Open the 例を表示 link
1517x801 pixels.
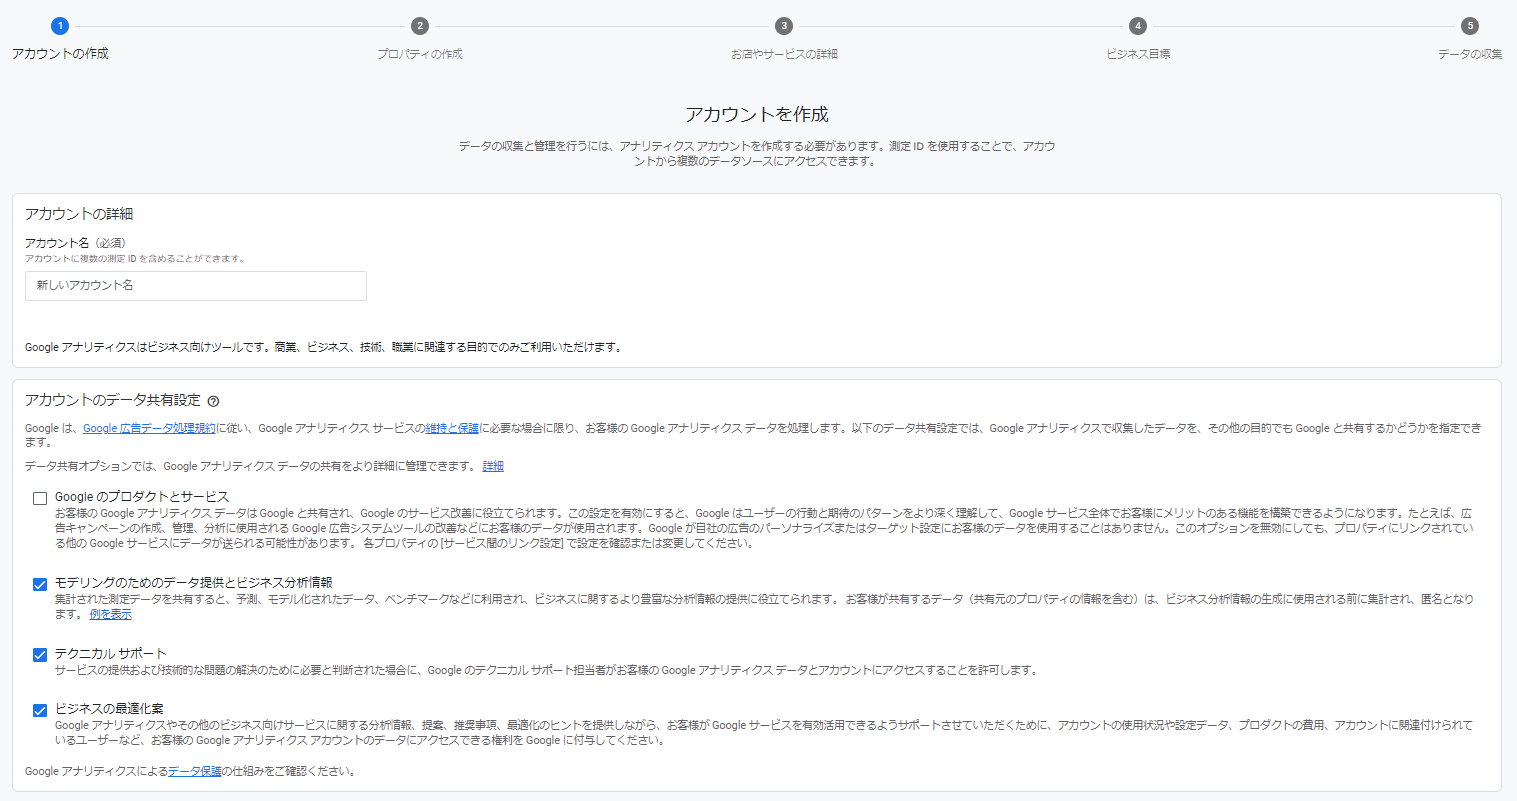(110, 614)
